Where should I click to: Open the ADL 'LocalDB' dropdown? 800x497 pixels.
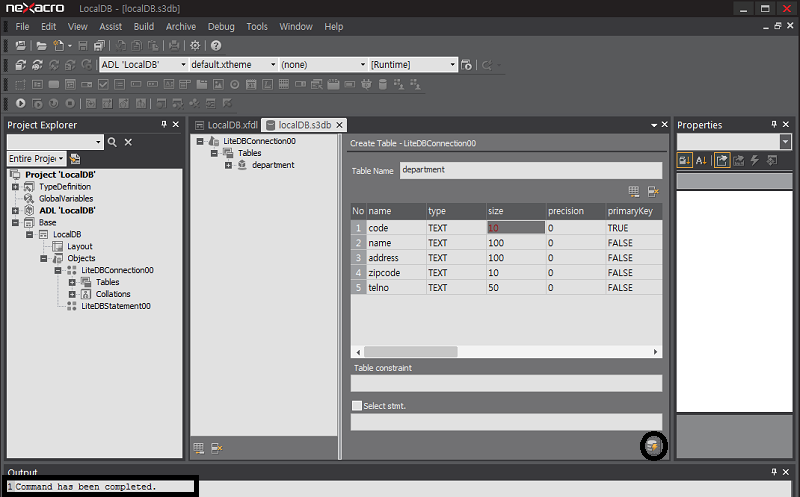183,65
